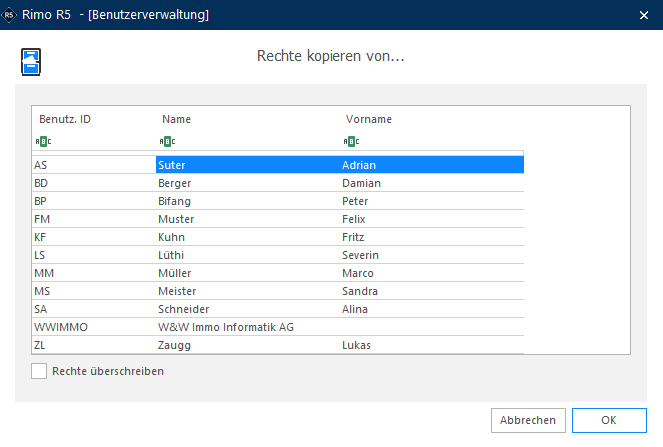Select the user row Müller
The width and height of the screenshot is (663, 447).
(278, 273)
